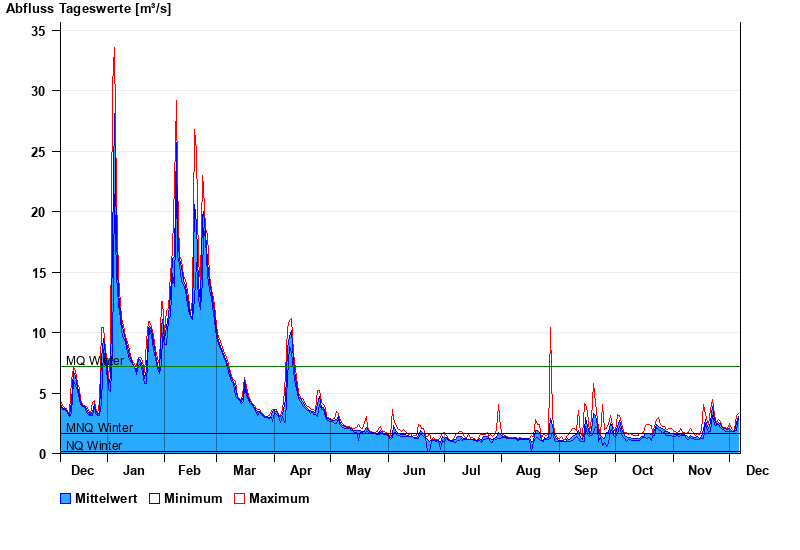
Task: Select the Maximum legend label
Action: pyautogui.click(x=279, y=498)
